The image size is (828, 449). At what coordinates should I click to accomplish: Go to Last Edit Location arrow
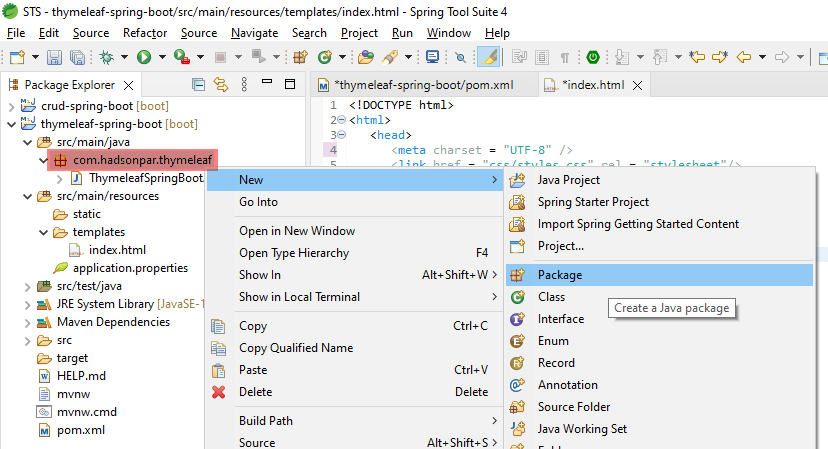click(x=697, y=57)
